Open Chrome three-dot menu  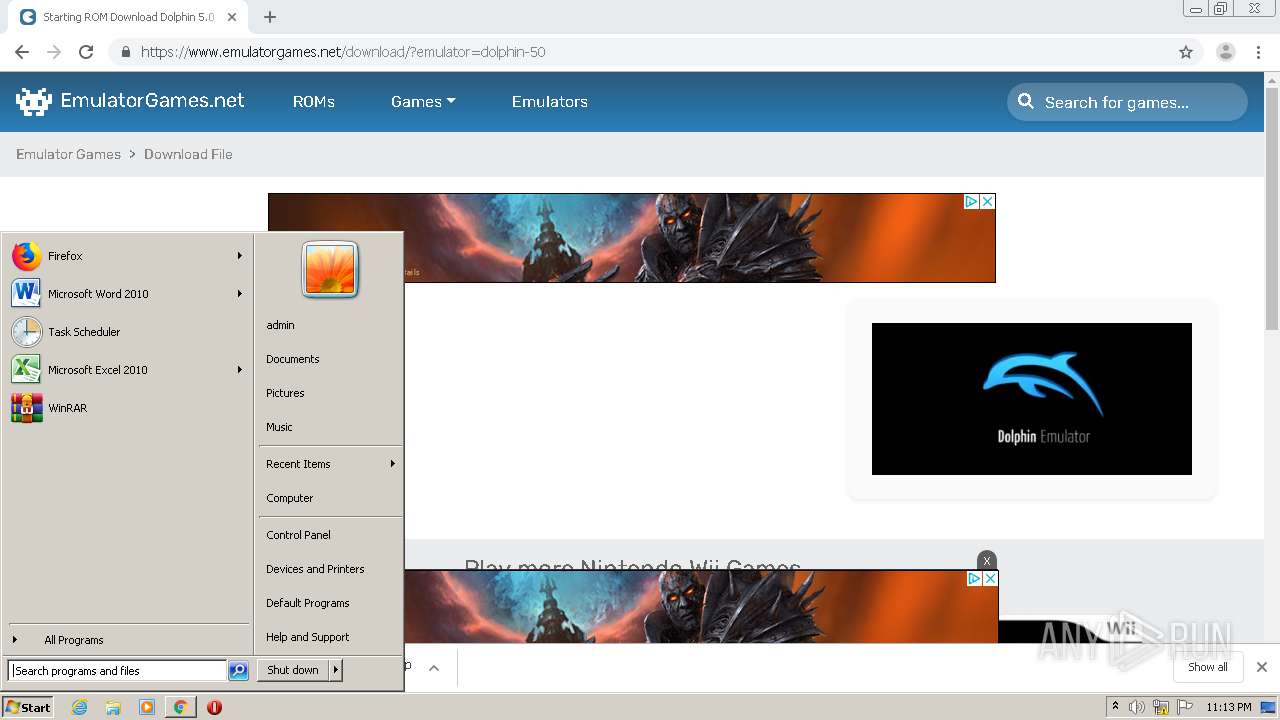click(x=1259, y=52)
